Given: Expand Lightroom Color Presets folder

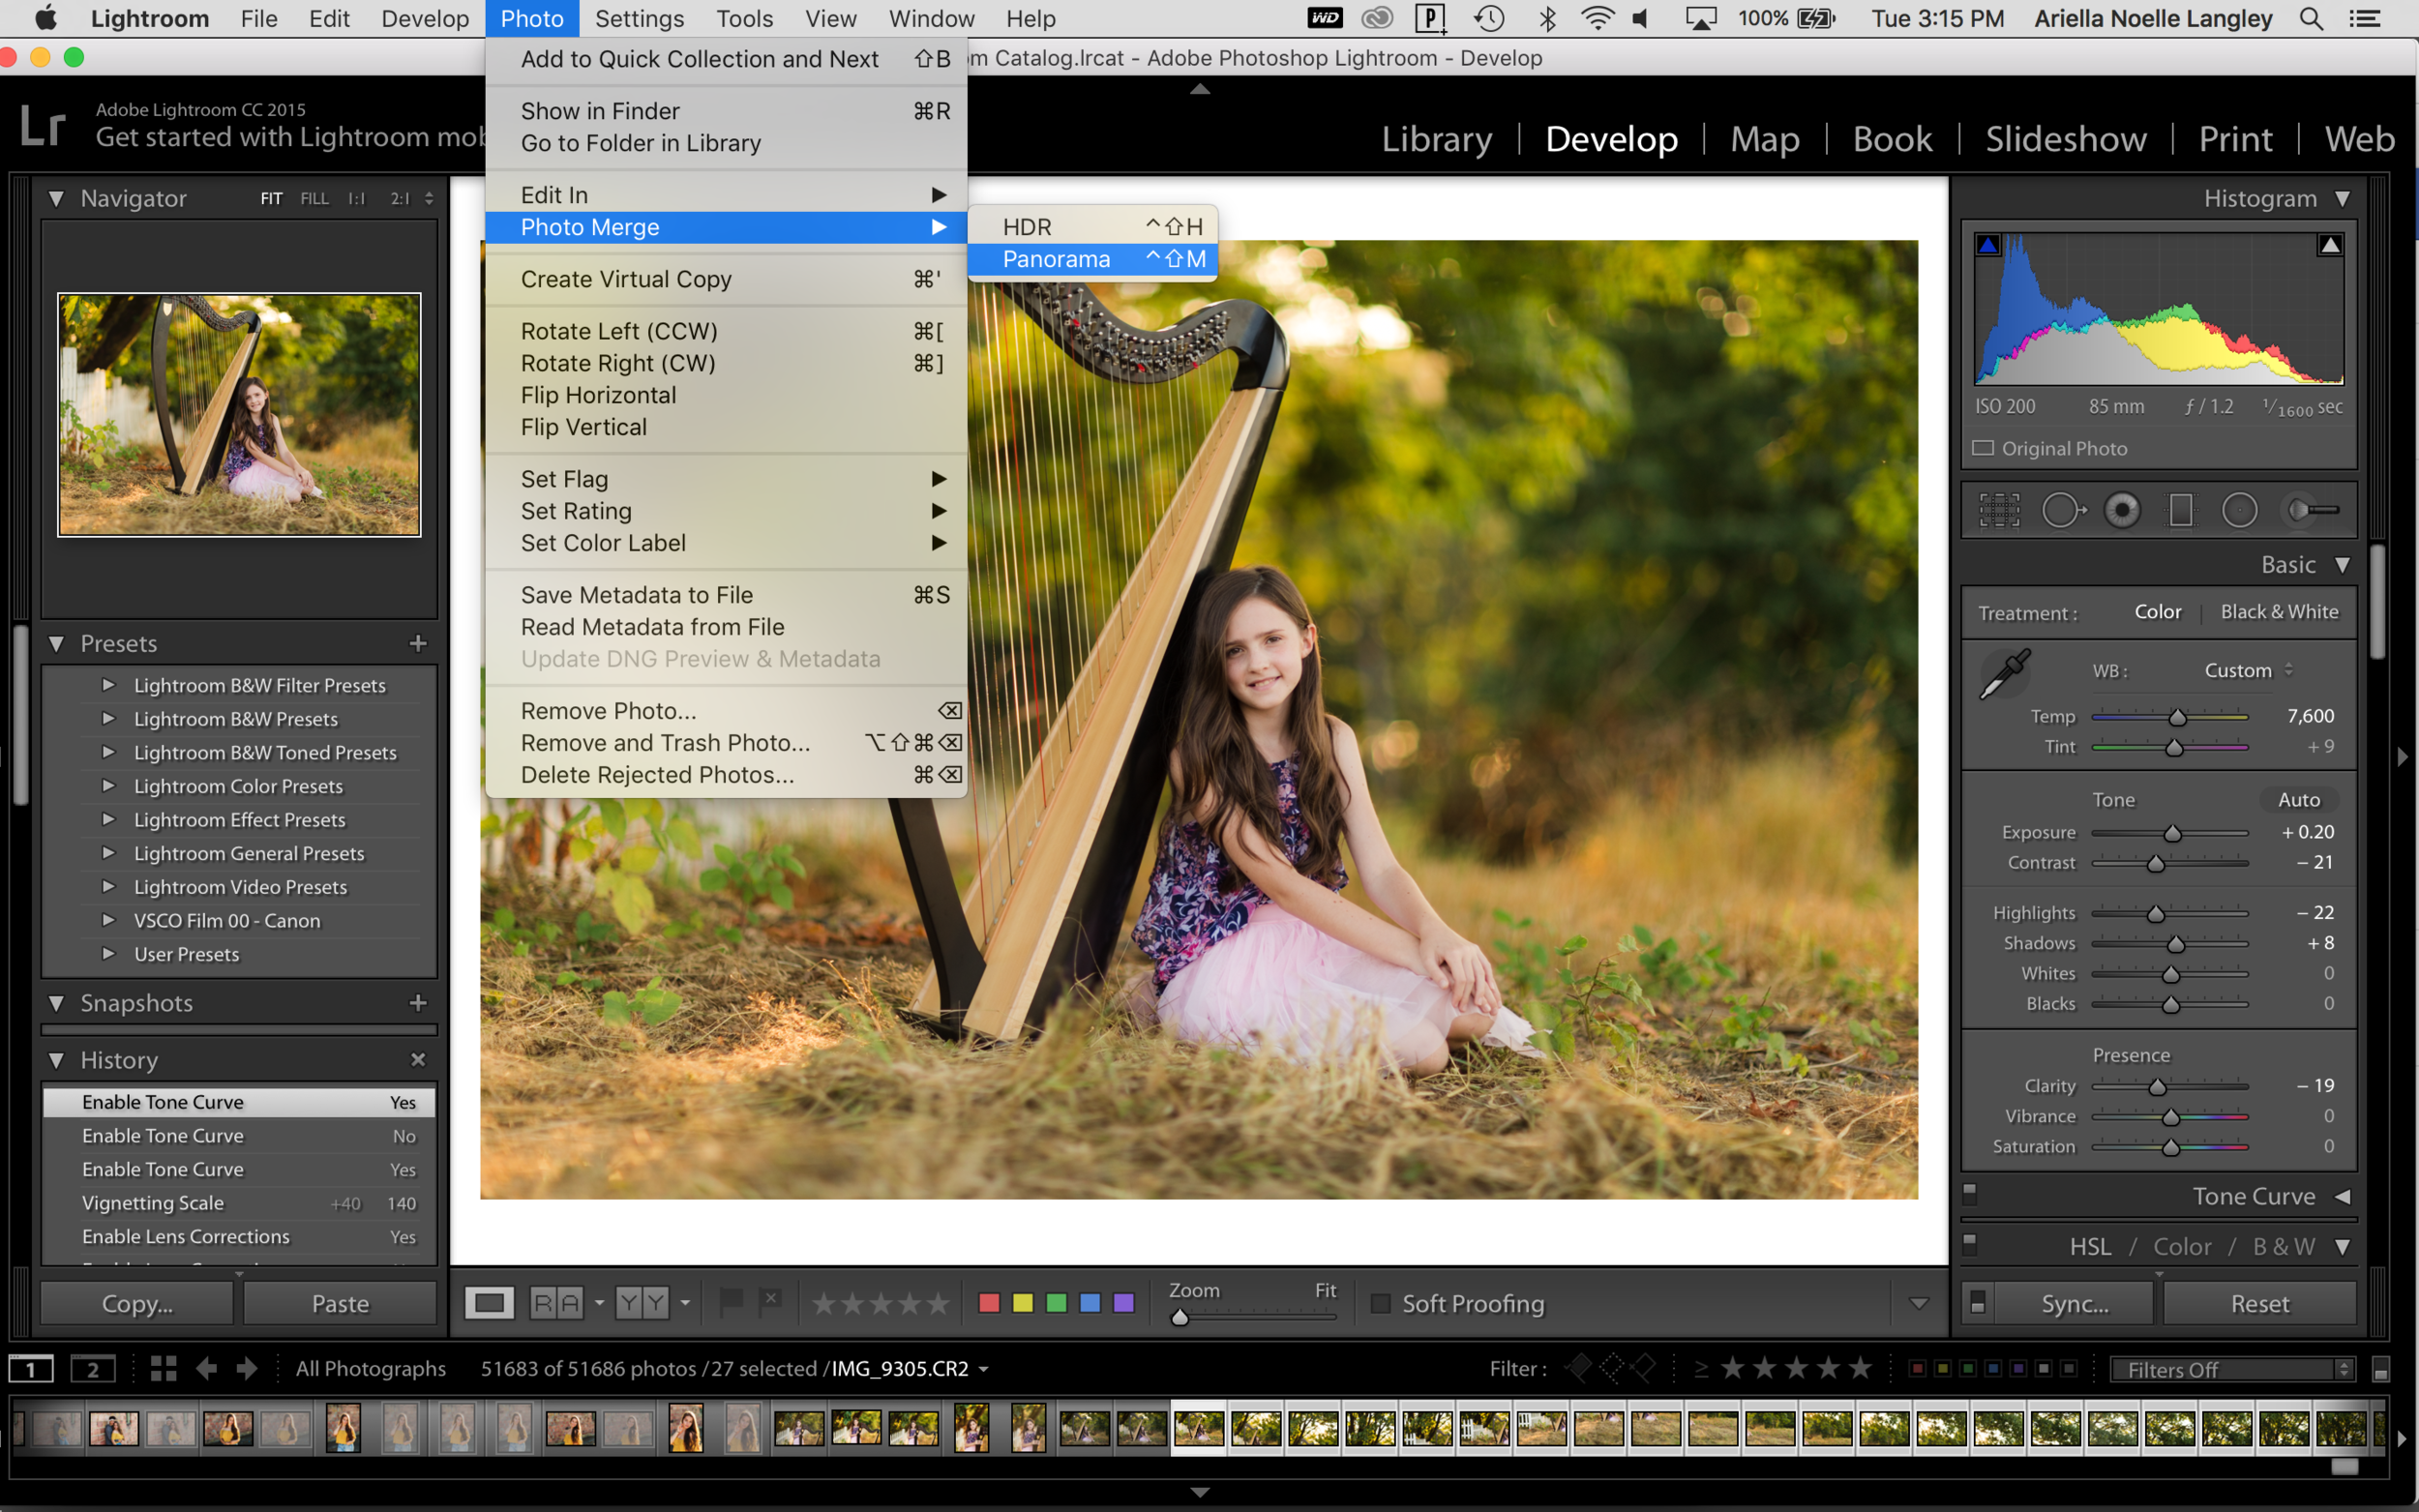Looking at the screenshot, I should coord(108,786).
